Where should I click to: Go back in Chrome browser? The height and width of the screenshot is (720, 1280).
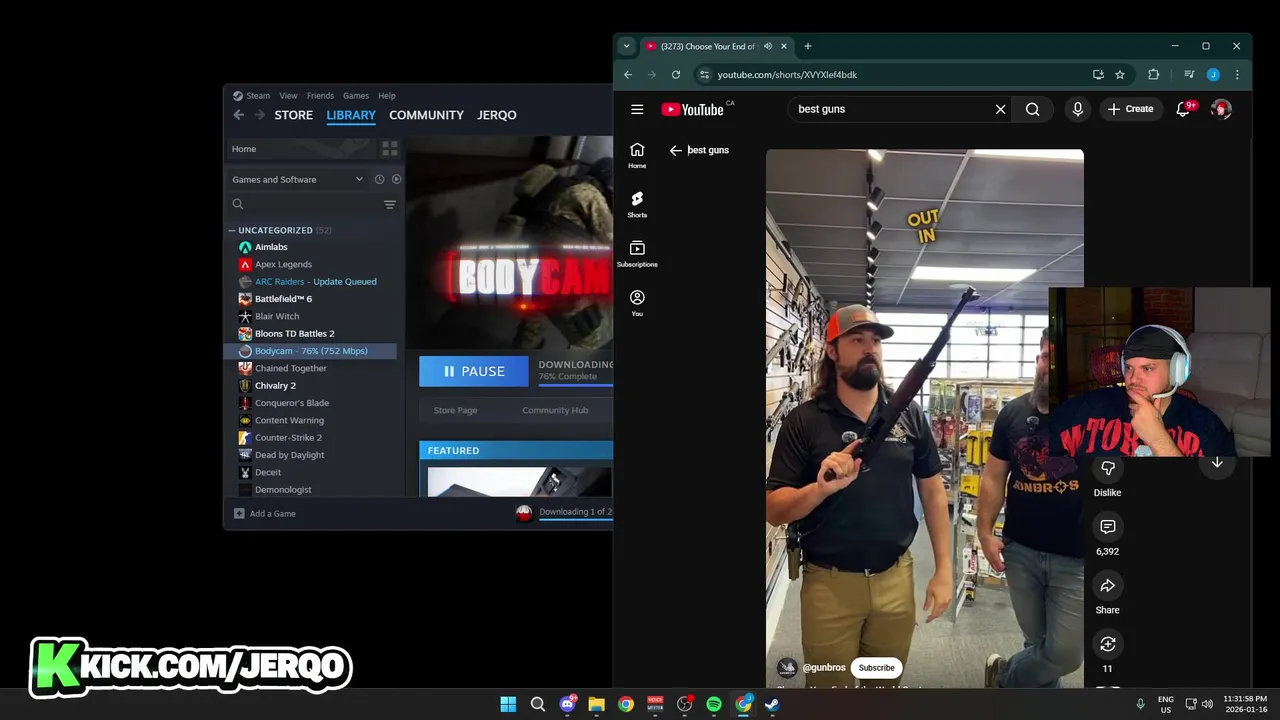pos(628,74)
